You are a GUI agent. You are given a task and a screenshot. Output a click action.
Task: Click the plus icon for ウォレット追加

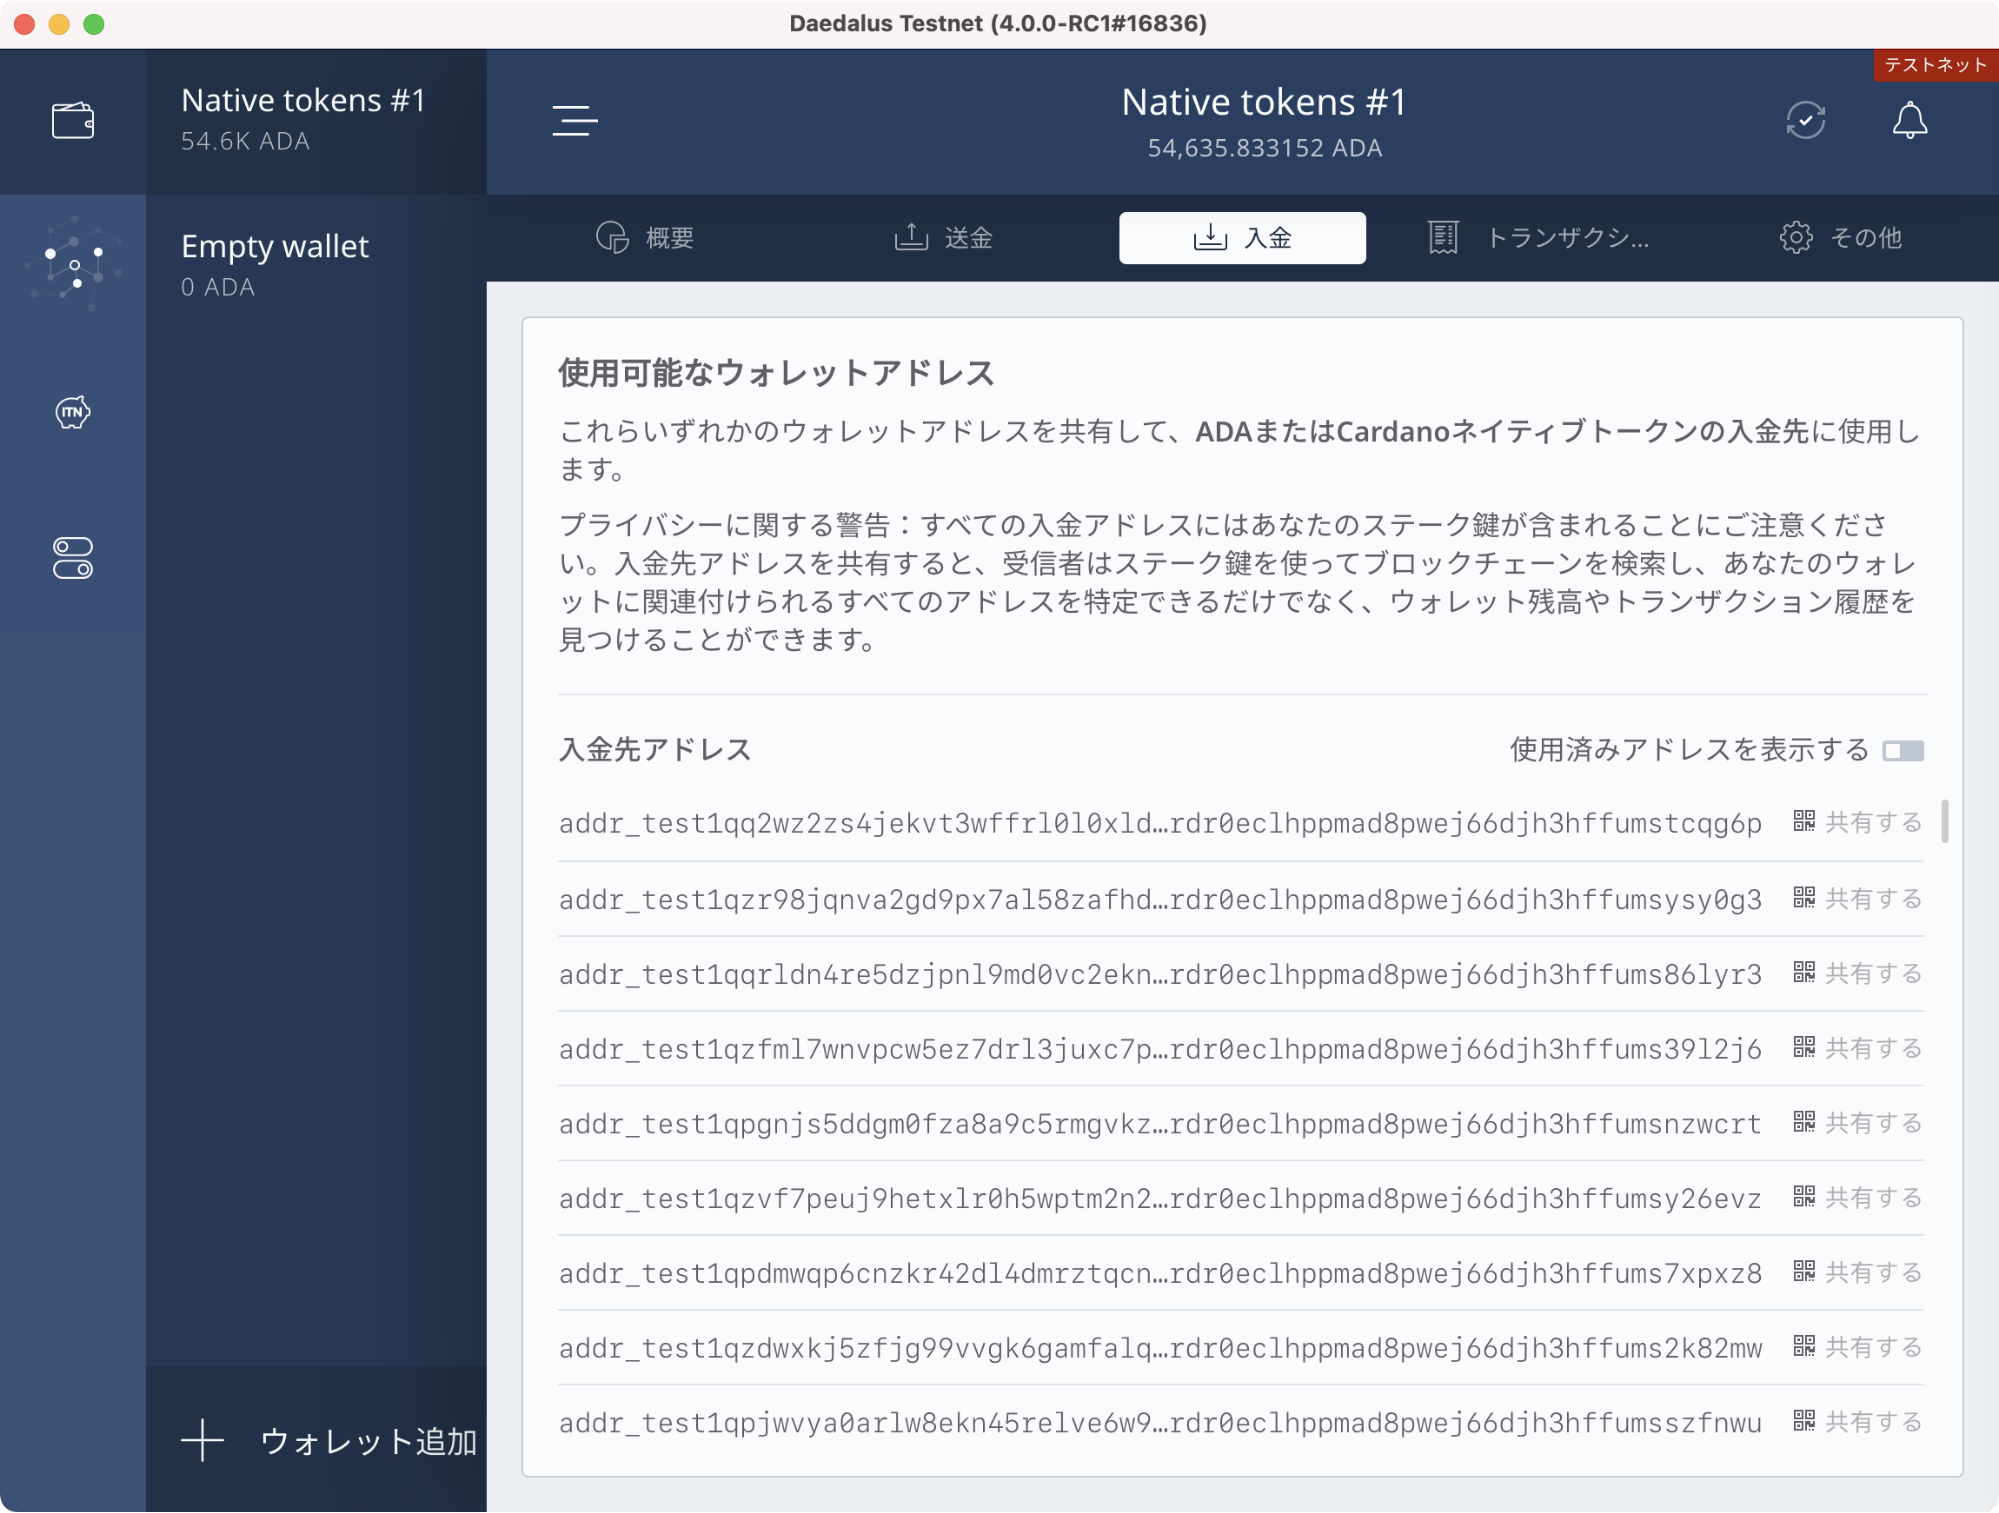point(202,1441)
